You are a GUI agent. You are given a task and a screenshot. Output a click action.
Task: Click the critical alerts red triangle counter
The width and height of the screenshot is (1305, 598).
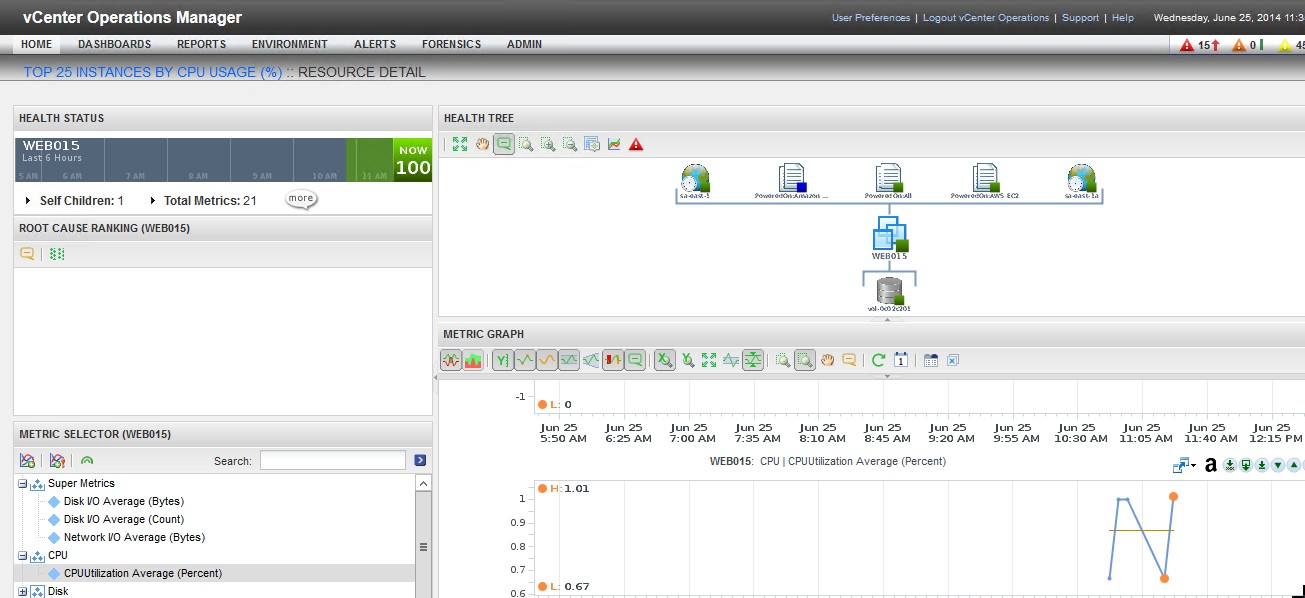[x=1187, y=45]
